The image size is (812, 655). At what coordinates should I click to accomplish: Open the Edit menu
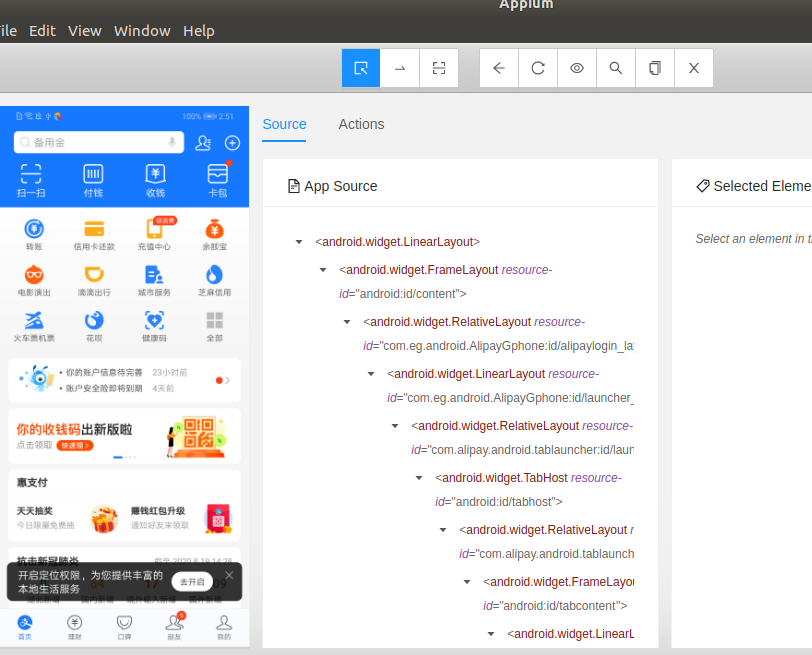(42, 31)
